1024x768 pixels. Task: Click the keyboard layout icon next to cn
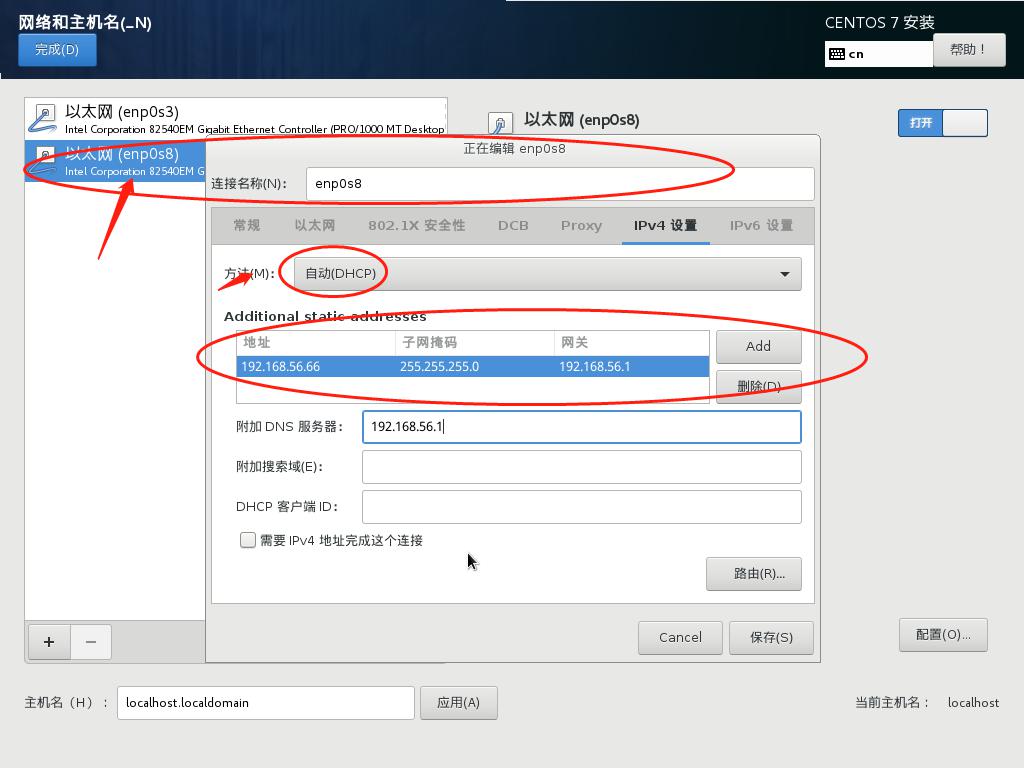coord(837,54)
